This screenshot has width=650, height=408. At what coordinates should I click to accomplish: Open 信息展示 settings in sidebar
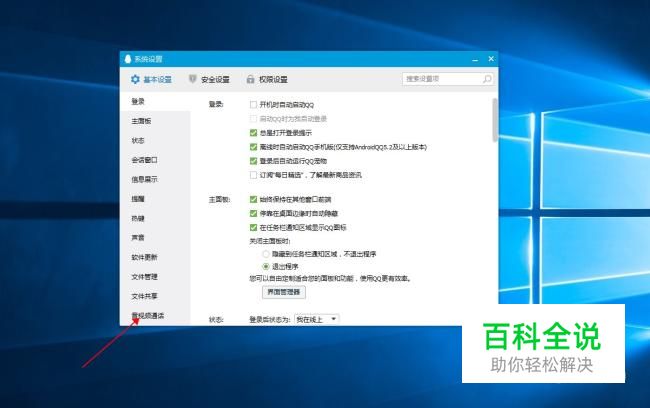point(144,179)
